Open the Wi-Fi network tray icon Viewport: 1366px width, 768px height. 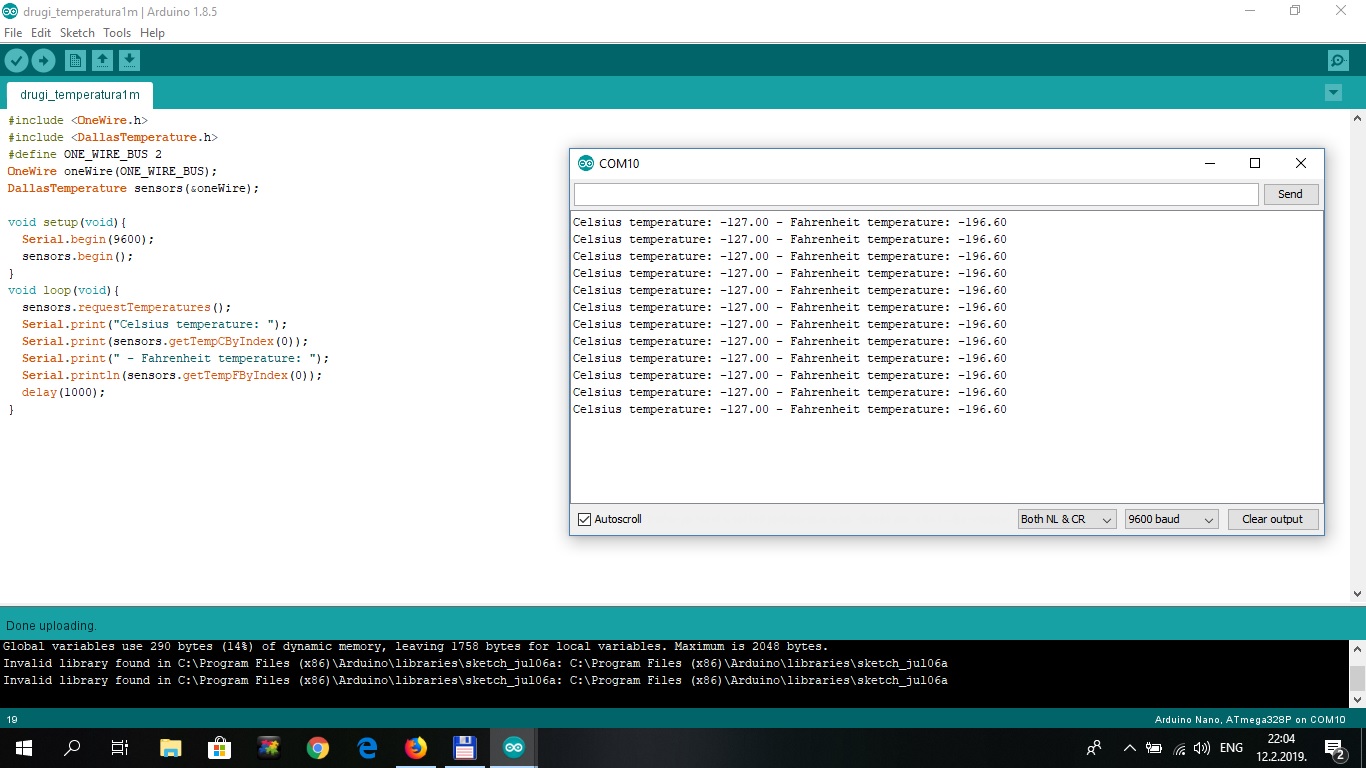coord(1179,748)
